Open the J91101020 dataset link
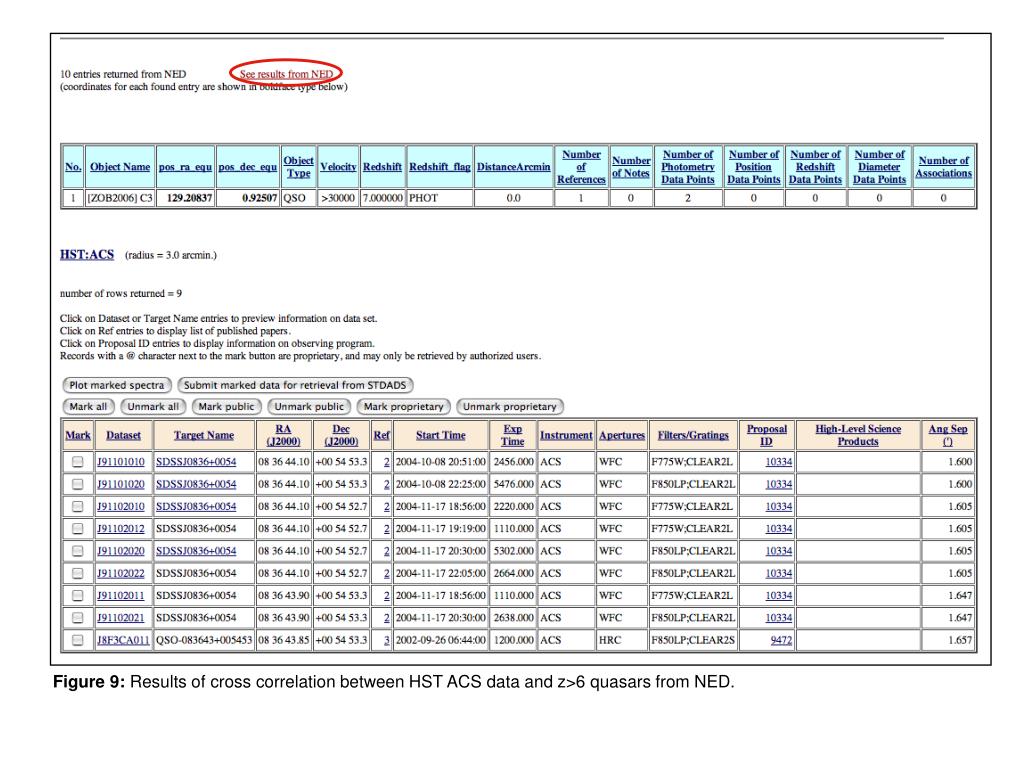The height and width of the screenshot is (768, 1024). pos(121,484)
